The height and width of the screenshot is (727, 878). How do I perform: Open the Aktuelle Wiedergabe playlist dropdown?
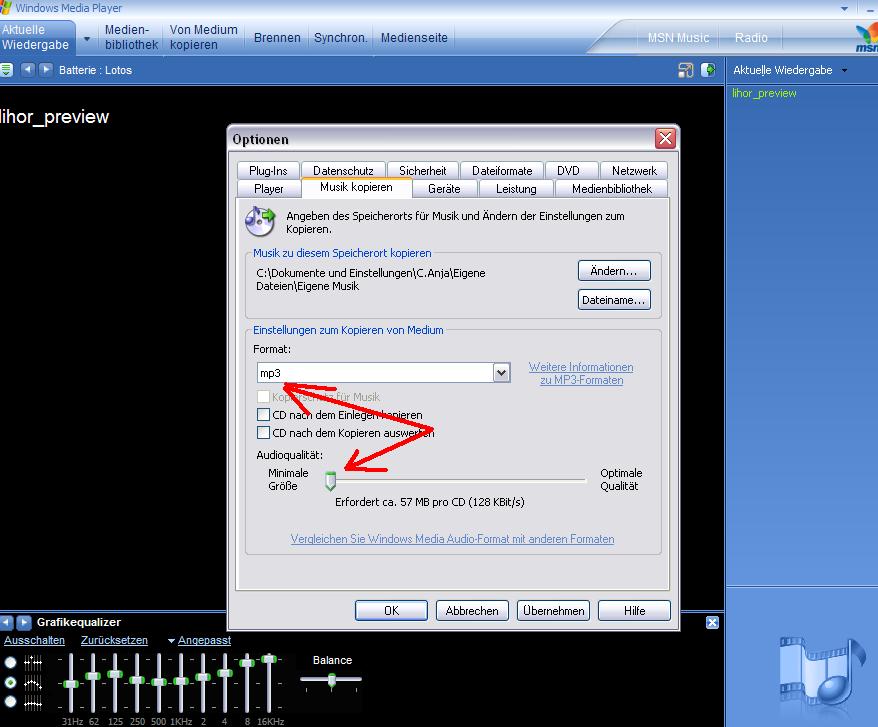point(844,71)
